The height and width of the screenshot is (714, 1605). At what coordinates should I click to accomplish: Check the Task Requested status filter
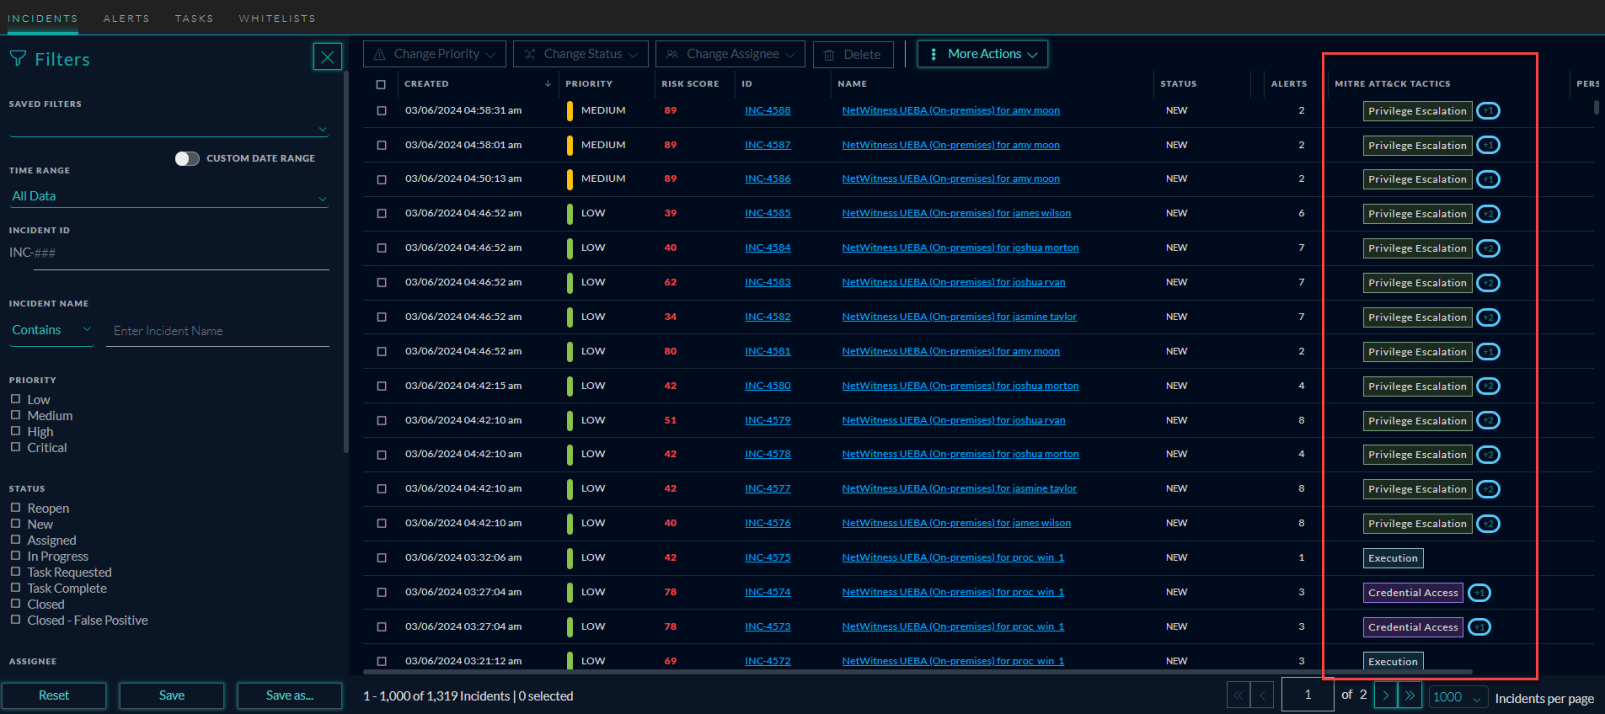tap(15, 572)
